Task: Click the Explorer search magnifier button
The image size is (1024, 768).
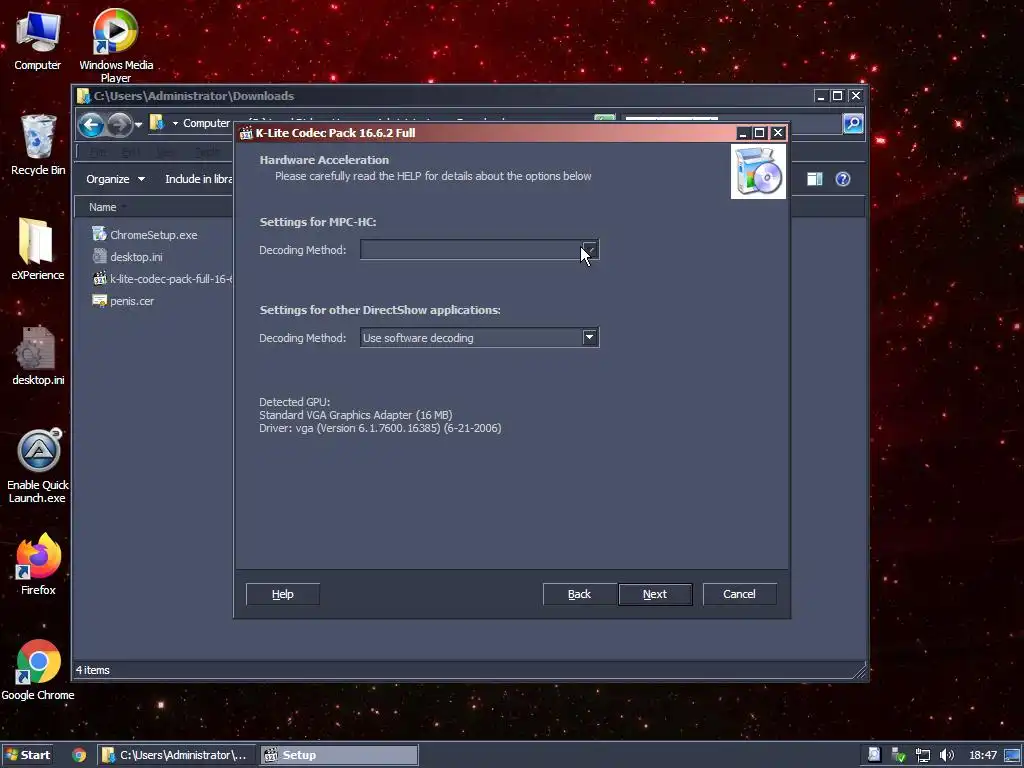Action: point(853,123)
